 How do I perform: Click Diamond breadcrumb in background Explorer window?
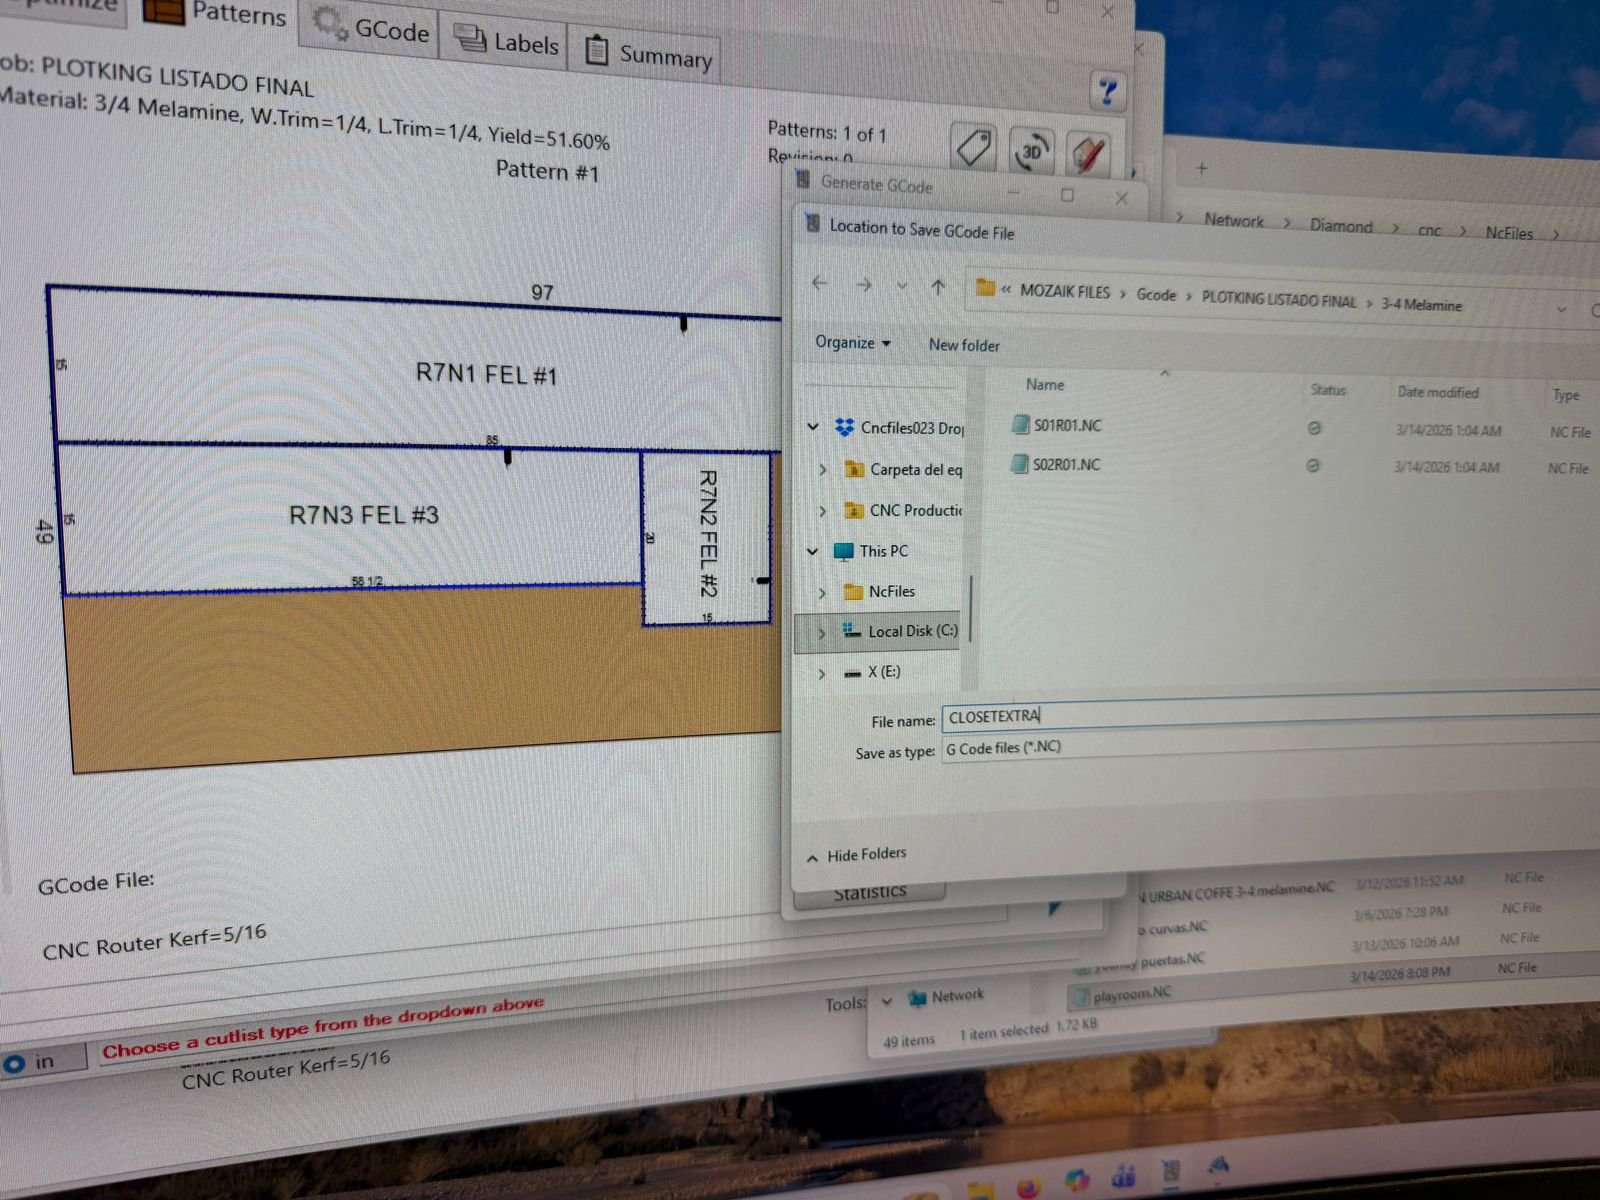click(x=1341, y=226)
